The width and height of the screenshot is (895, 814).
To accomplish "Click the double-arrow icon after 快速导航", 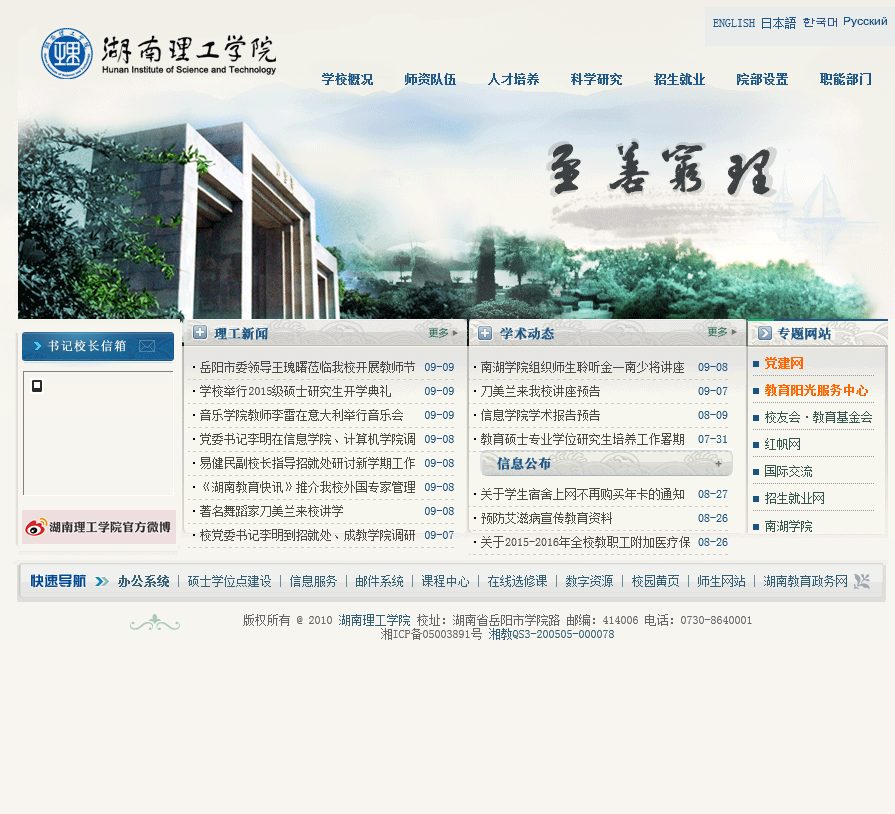I will click(x=102, y=581).
